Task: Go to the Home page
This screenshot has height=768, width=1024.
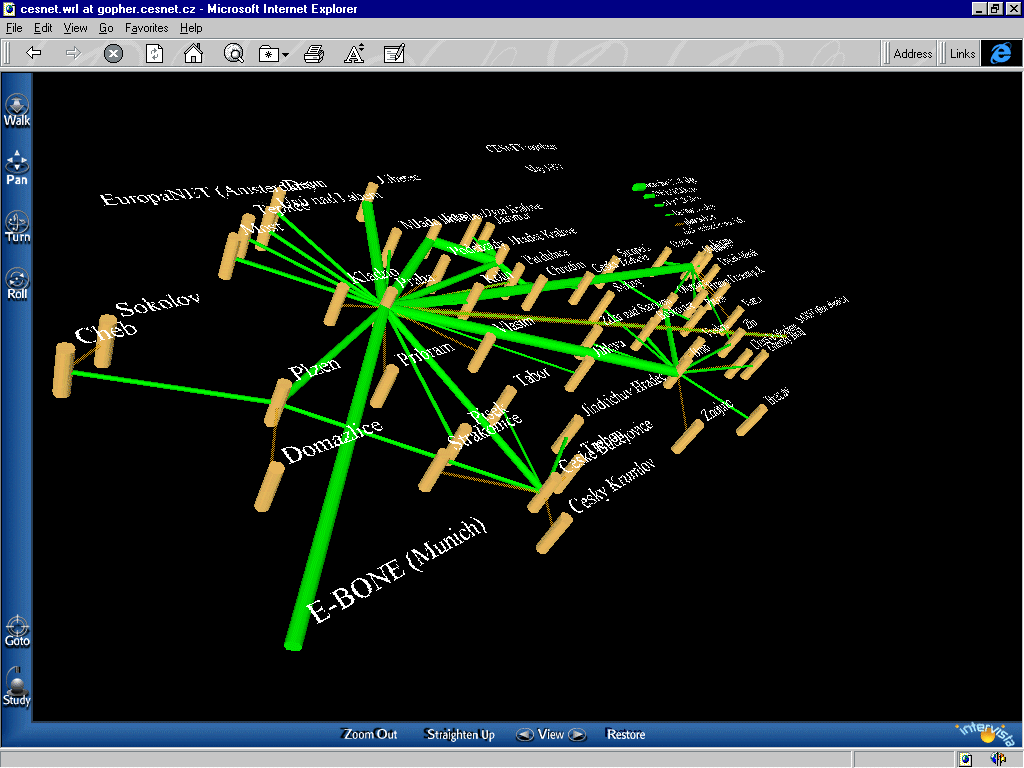Action: pyautogui.click(x=193, y=54)
